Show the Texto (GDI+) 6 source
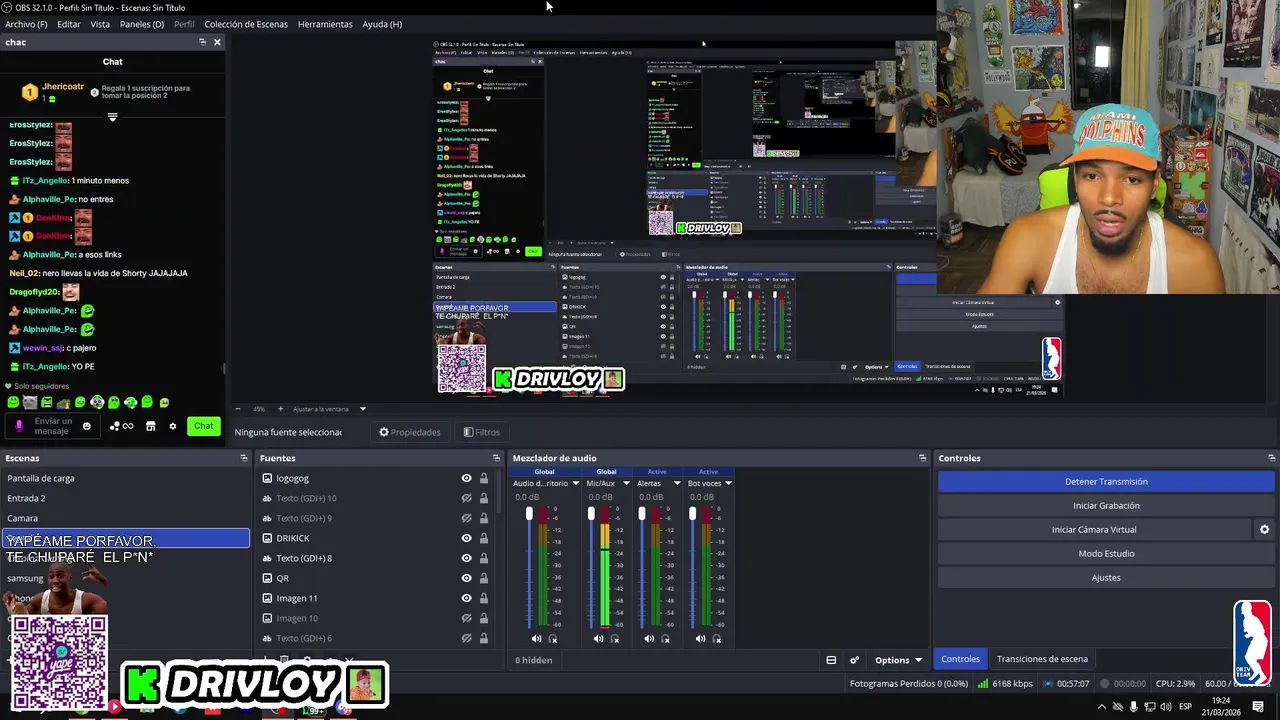1280x720 pixels. [x=466, y=638]
